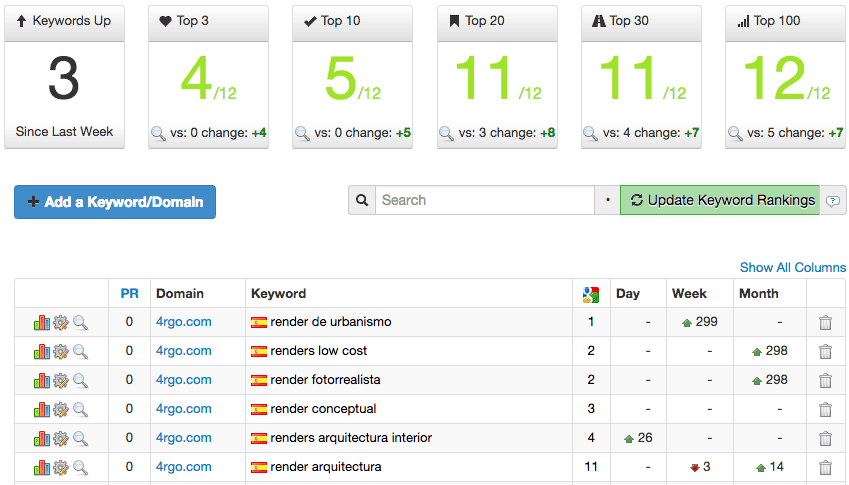This screenshot has width=849, height=485.
Task: Open chart icon for render de urbanismo
Action: (42, 323)
